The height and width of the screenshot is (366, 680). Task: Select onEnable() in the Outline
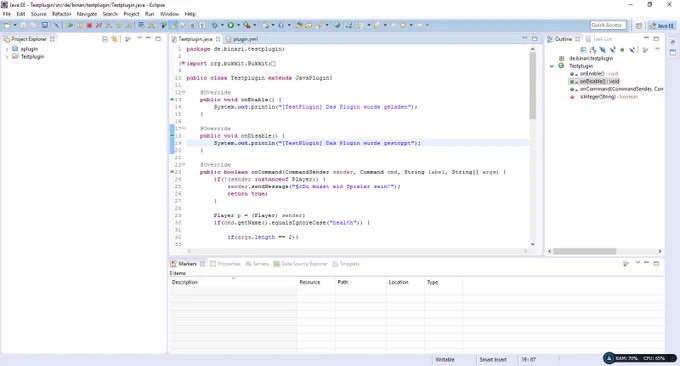tap(599, 74)
